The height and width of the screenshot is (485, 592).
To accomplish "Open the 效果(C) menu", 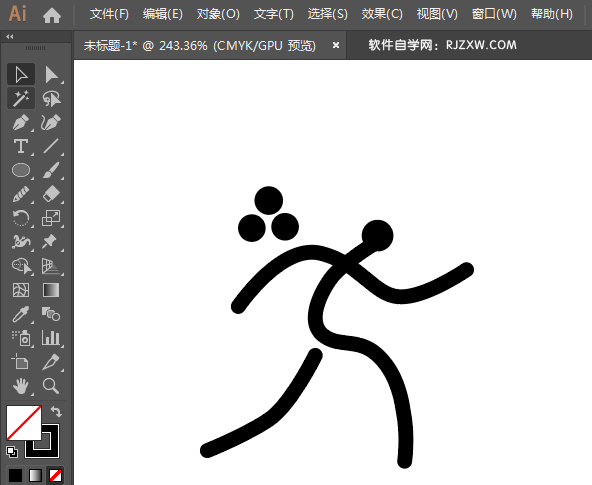I will [382, 14].
